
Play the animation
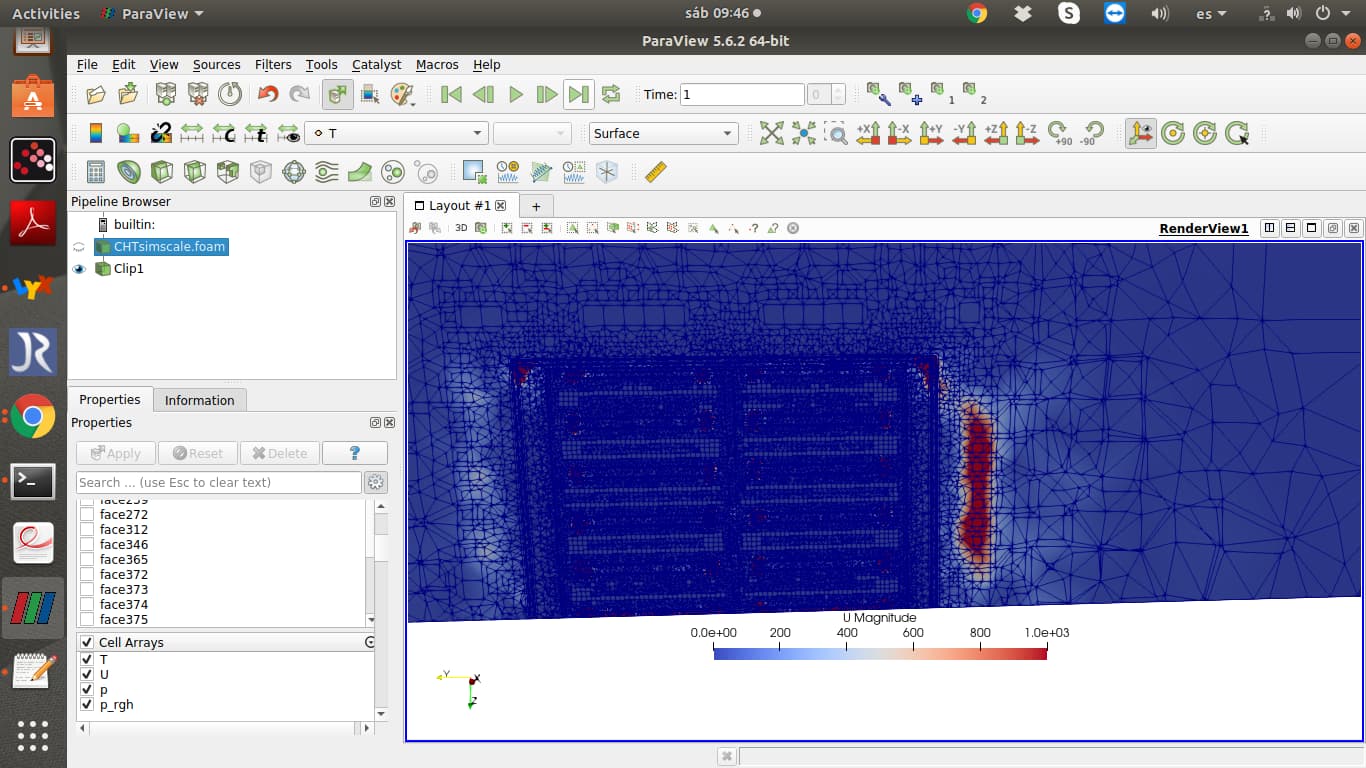pyautogui.click(x=516, y=94)
